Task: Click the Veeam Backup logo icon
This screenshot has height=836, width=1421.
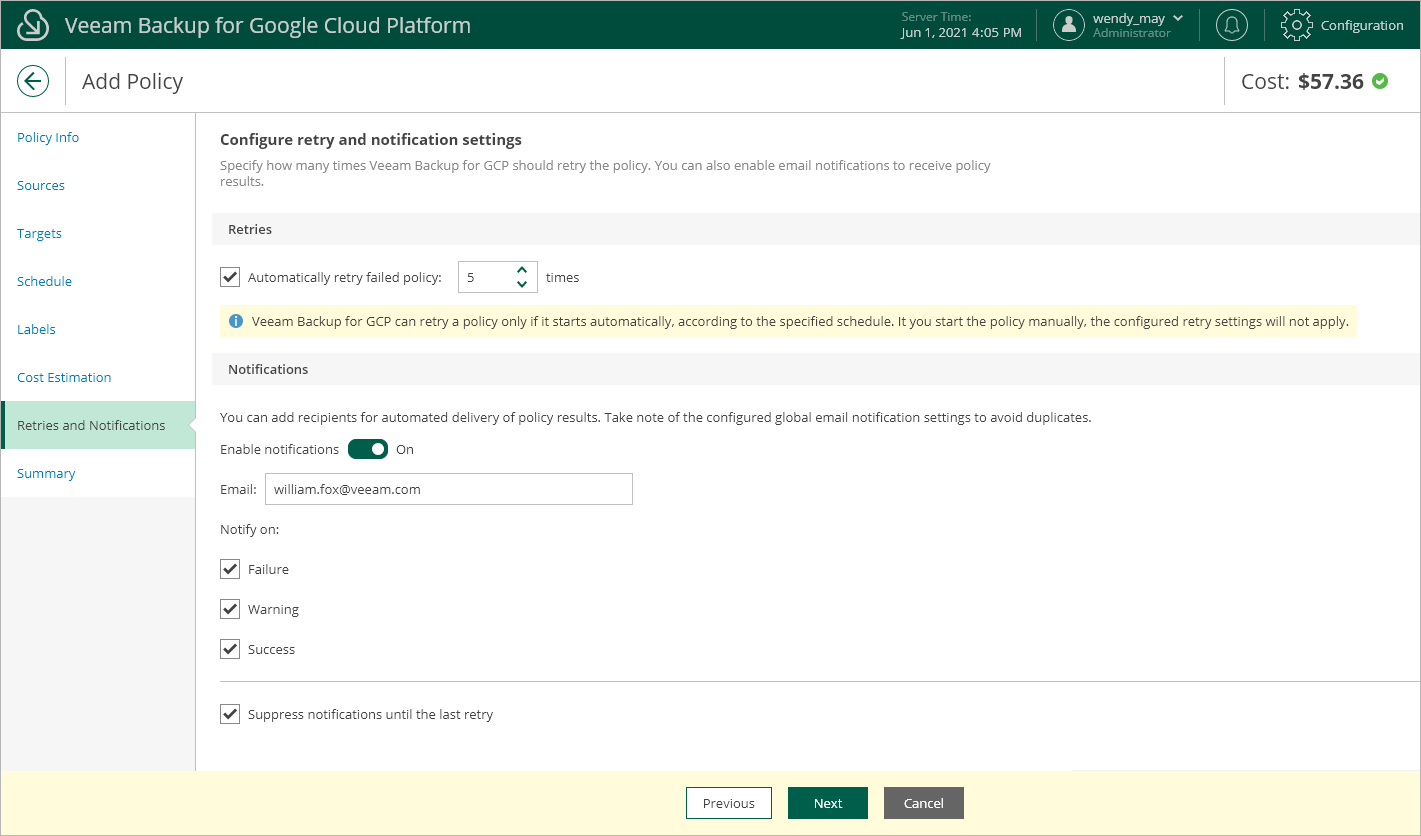Action: (33, 25)
